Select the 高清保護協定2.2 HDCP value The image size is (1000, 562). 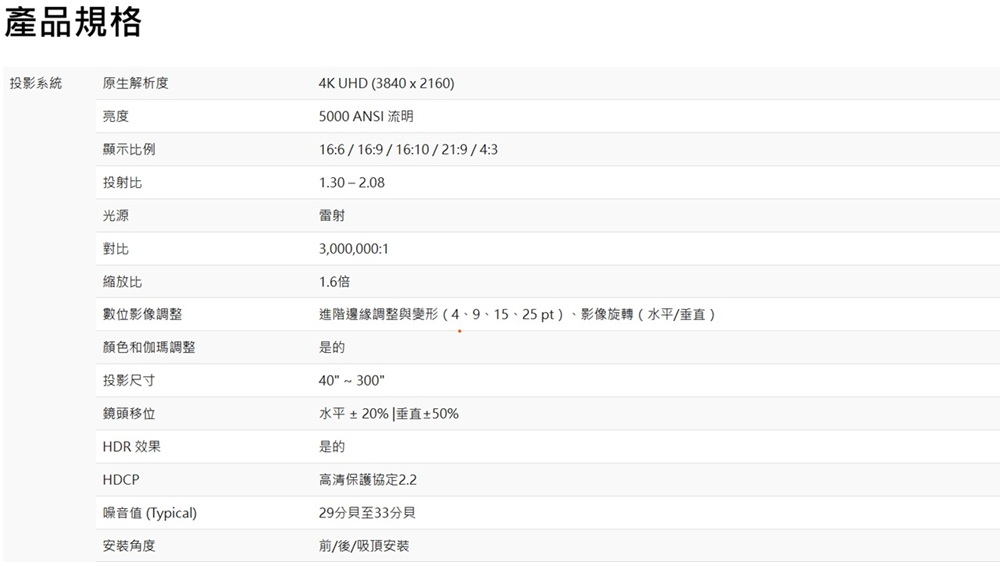point(367,480)
